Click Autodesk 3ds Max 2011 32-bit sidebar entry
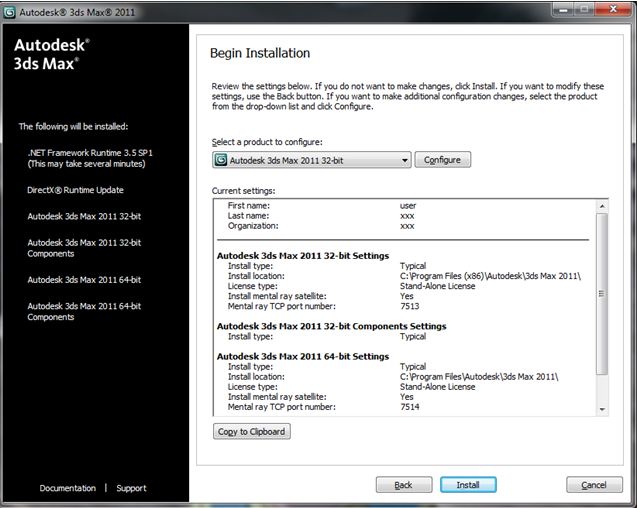 (x=84, y=216)
